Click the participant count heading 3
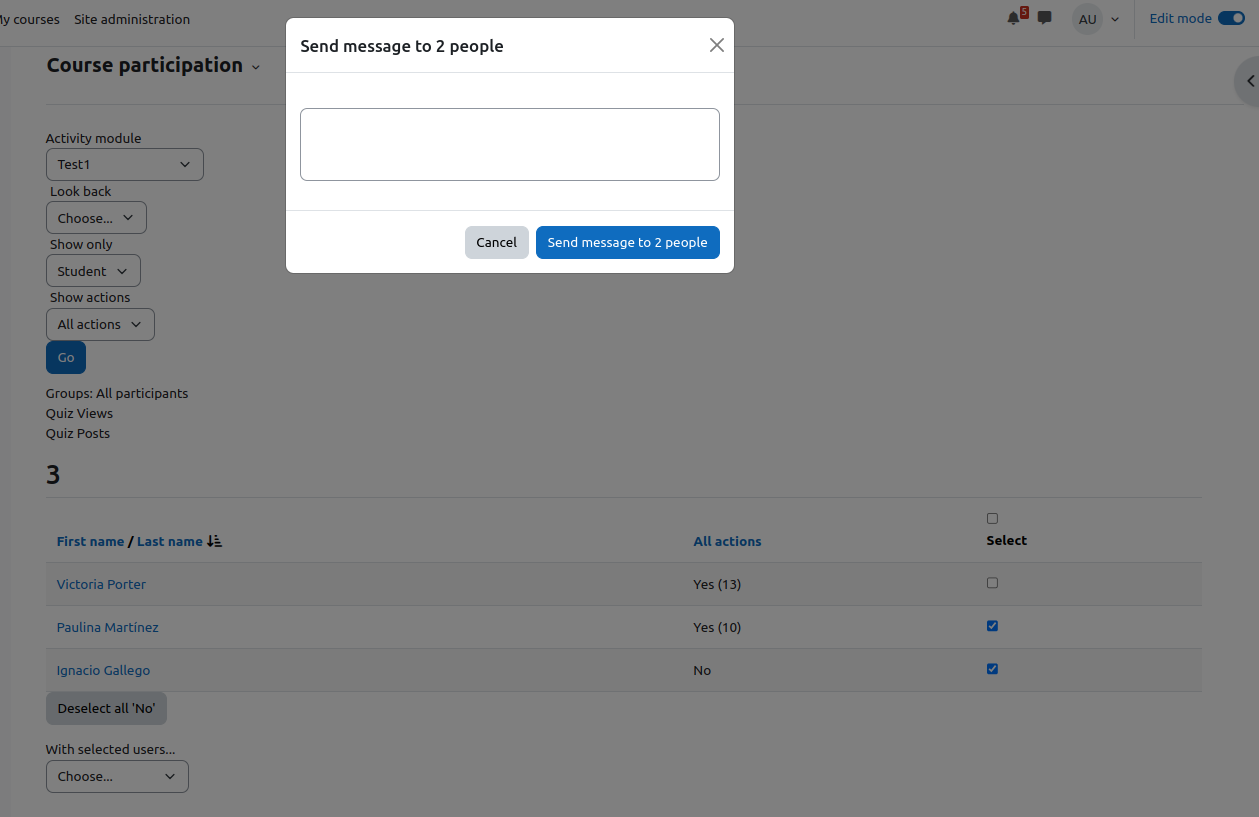Image resolution: width=1259 pixels, height=817 pixels. pyautogui.click(x=53, y=475)
